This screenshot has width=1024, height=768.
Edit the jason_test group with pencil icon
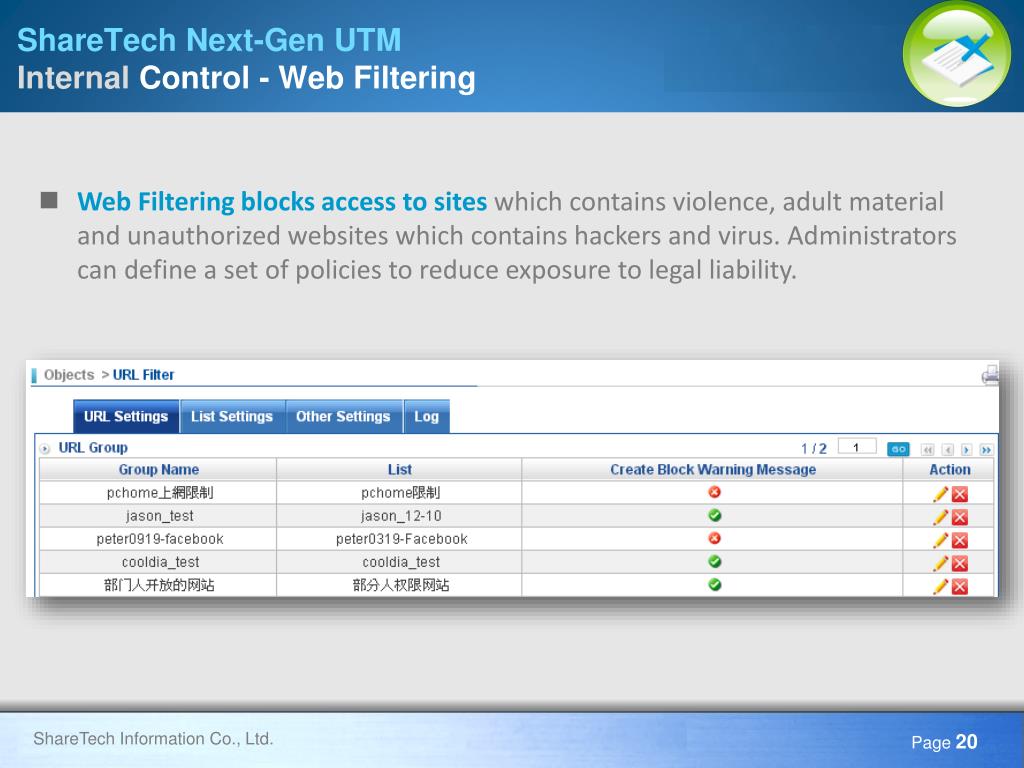(940, 517)
